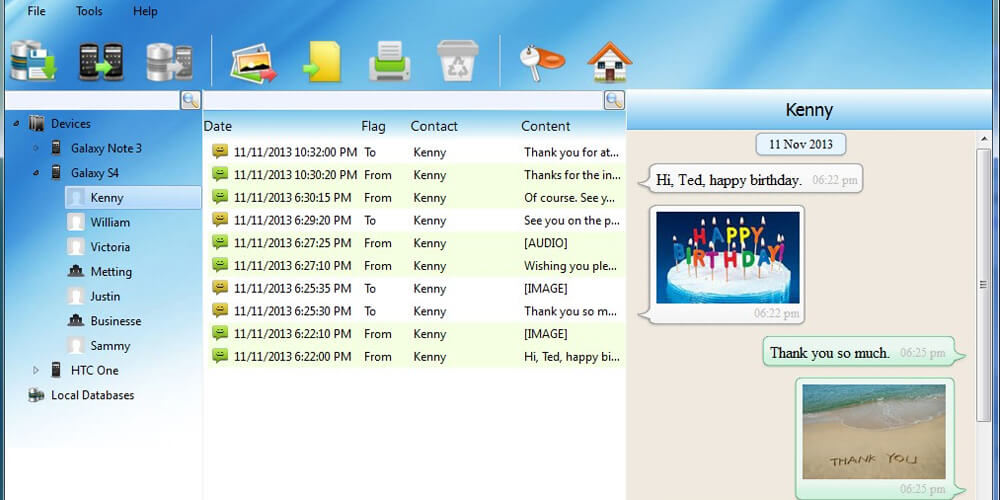
Task: Select the 6:27:10 PM message row
Action: coord(416,266)
